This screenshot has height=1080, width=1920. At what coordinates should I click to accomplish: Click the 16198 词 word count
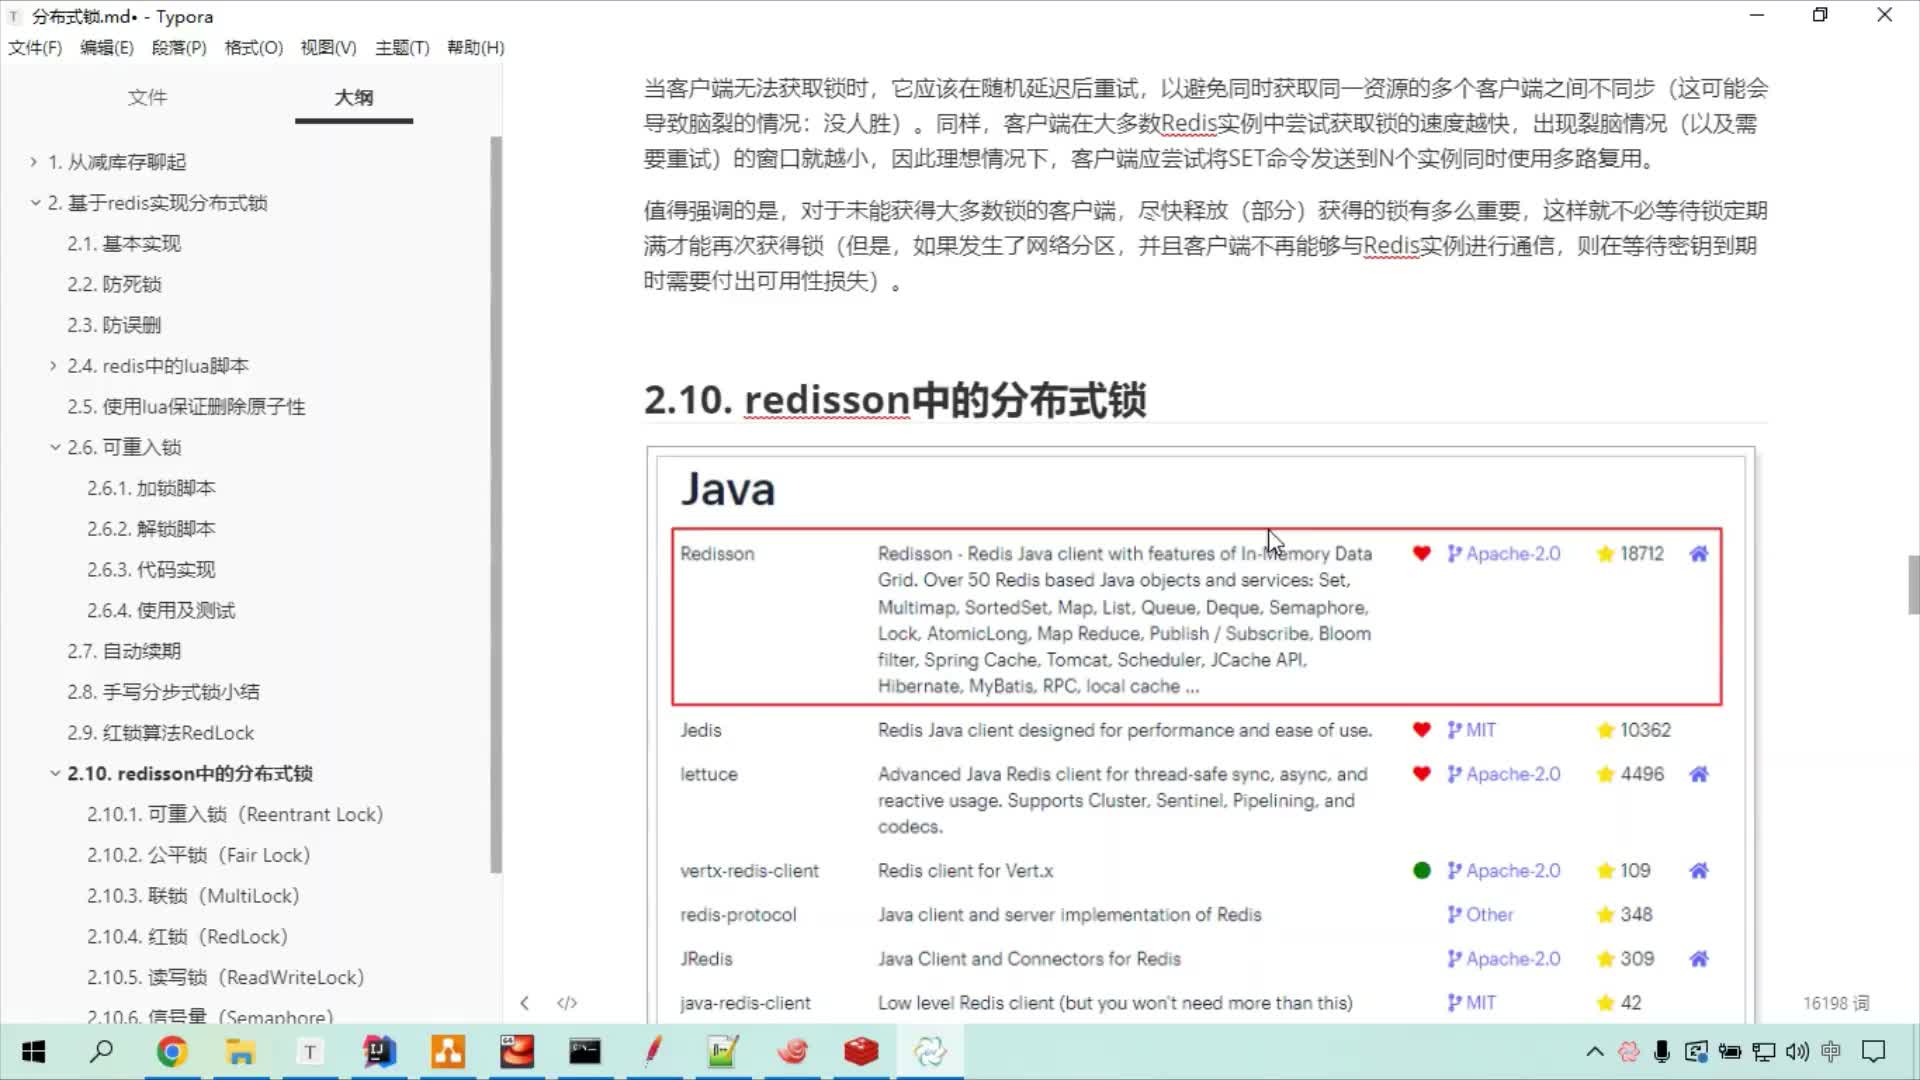coord(1836,1003)
